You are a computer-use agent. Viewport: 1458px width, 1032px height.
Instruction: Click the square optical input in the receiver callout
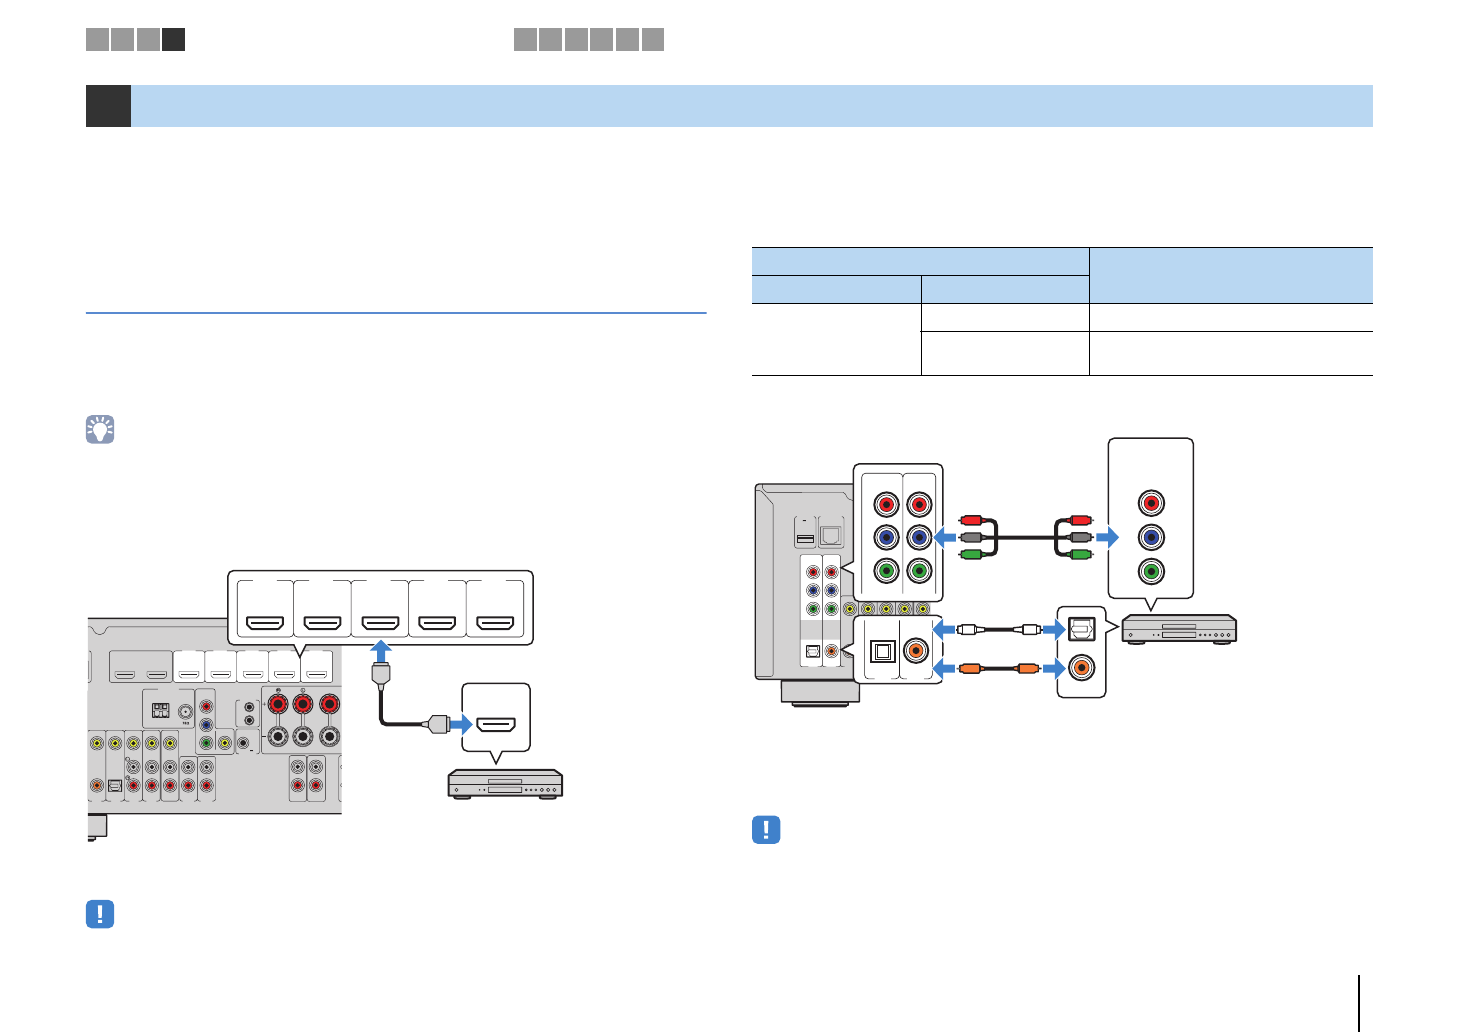click(x=881, y=650)
